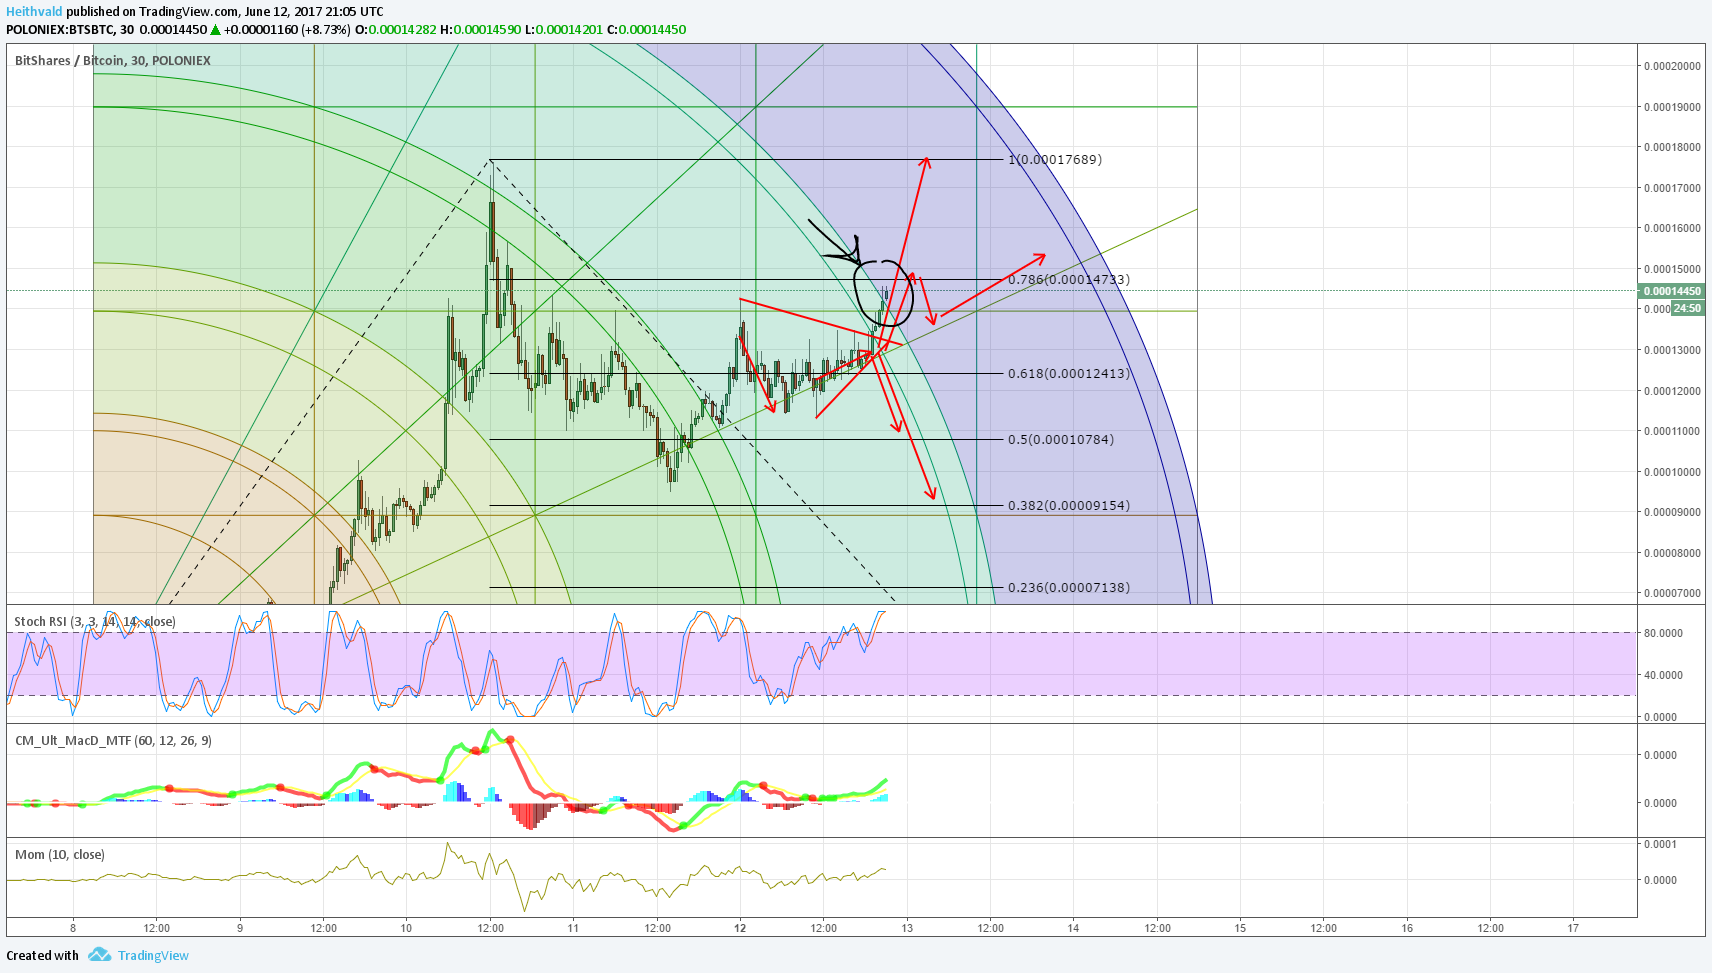This screenshot has height=973, width=1712.
Task: Click date label 14 on the time axis
Action: click(1074, 928)
